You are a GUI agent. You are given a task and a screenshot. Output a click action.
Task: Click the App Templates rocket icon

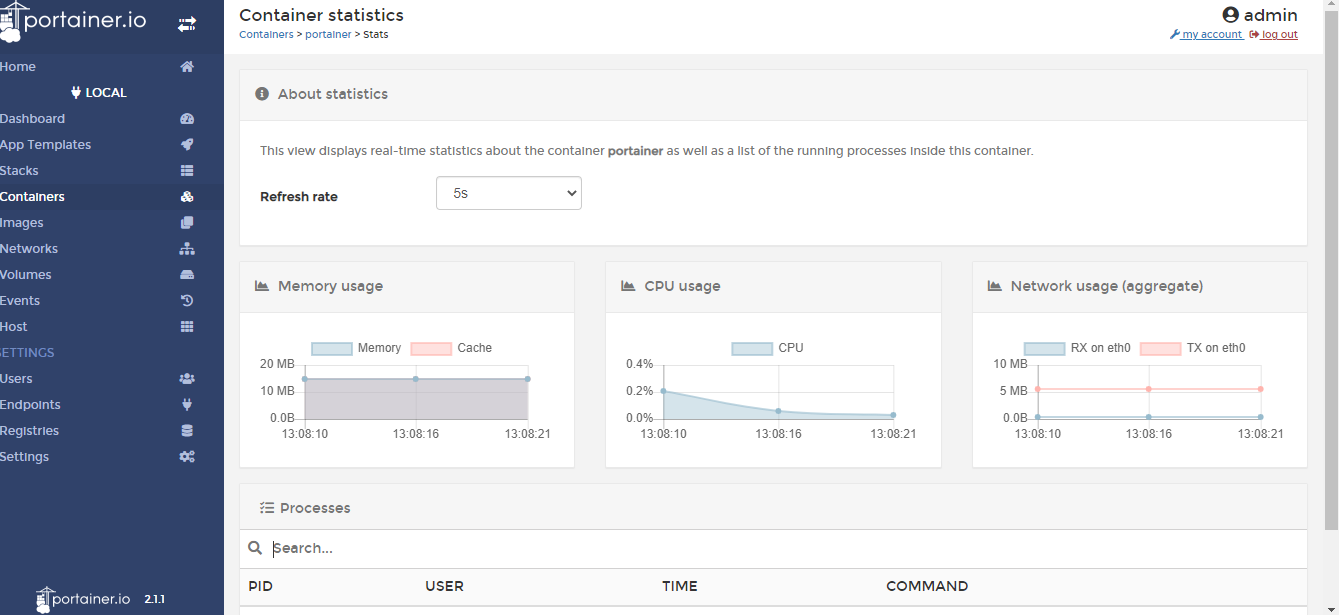click(187, 144)
